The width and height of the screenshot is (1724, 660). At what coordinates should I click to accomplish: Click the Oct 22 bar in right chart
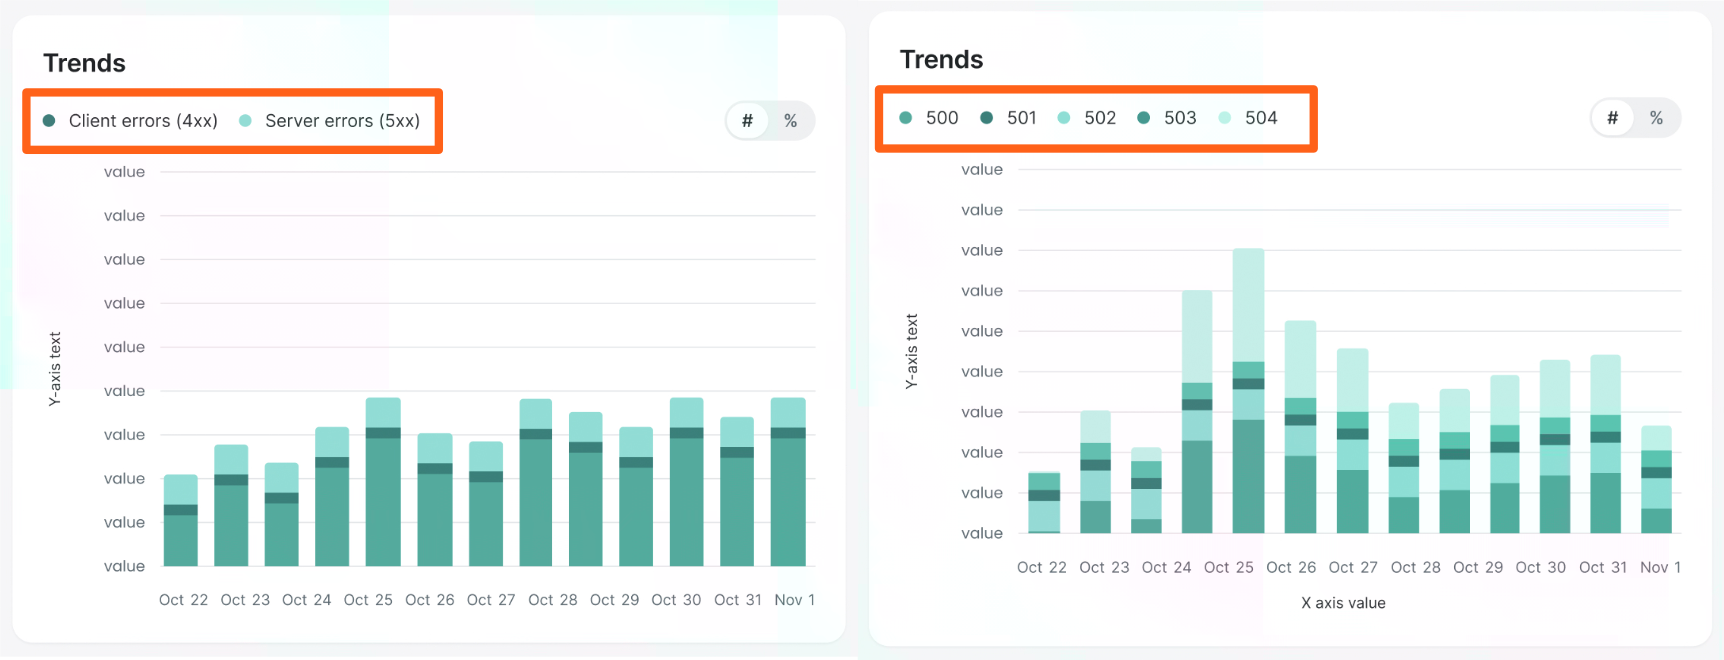(1044, 503)
